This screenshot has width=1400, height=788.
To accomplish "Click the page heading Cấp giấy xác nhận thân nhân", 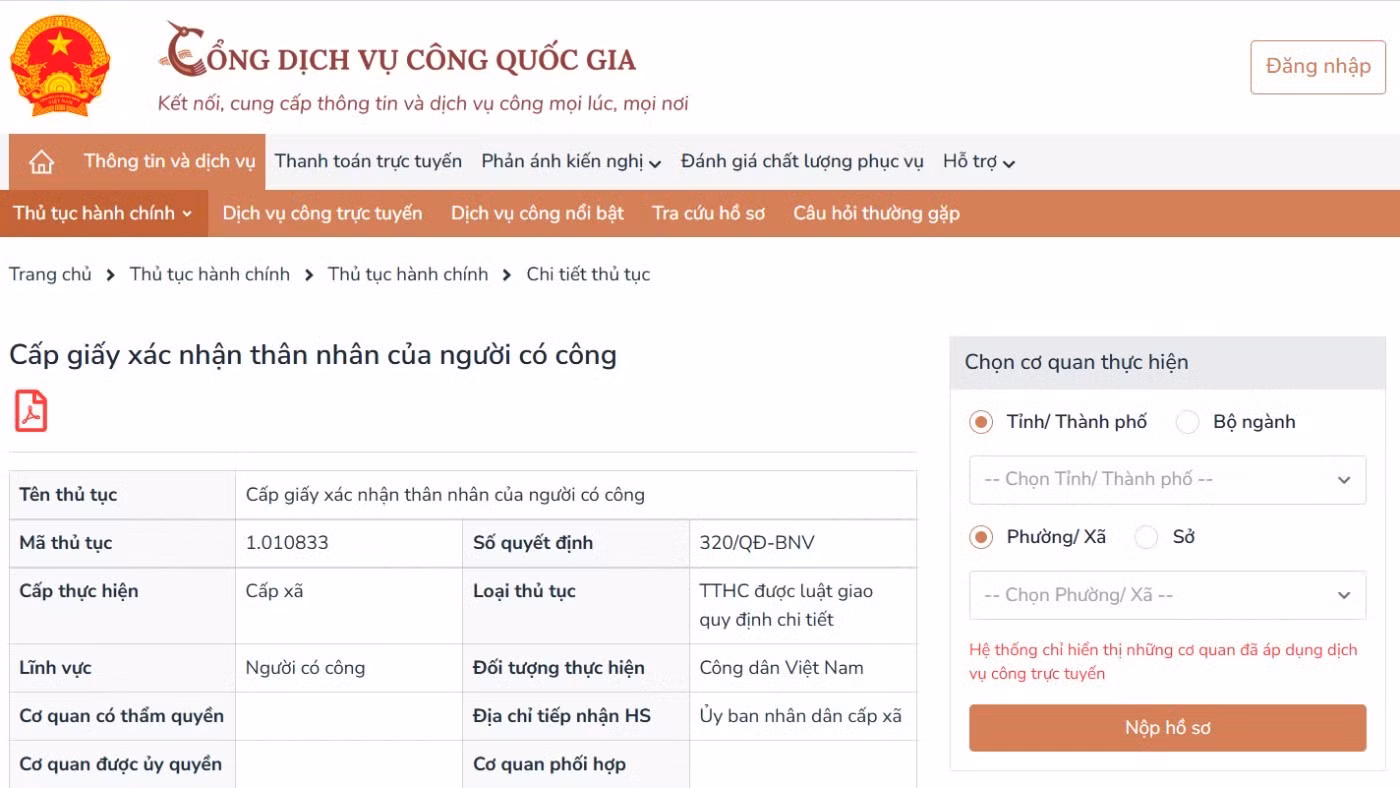I will 313,355.
